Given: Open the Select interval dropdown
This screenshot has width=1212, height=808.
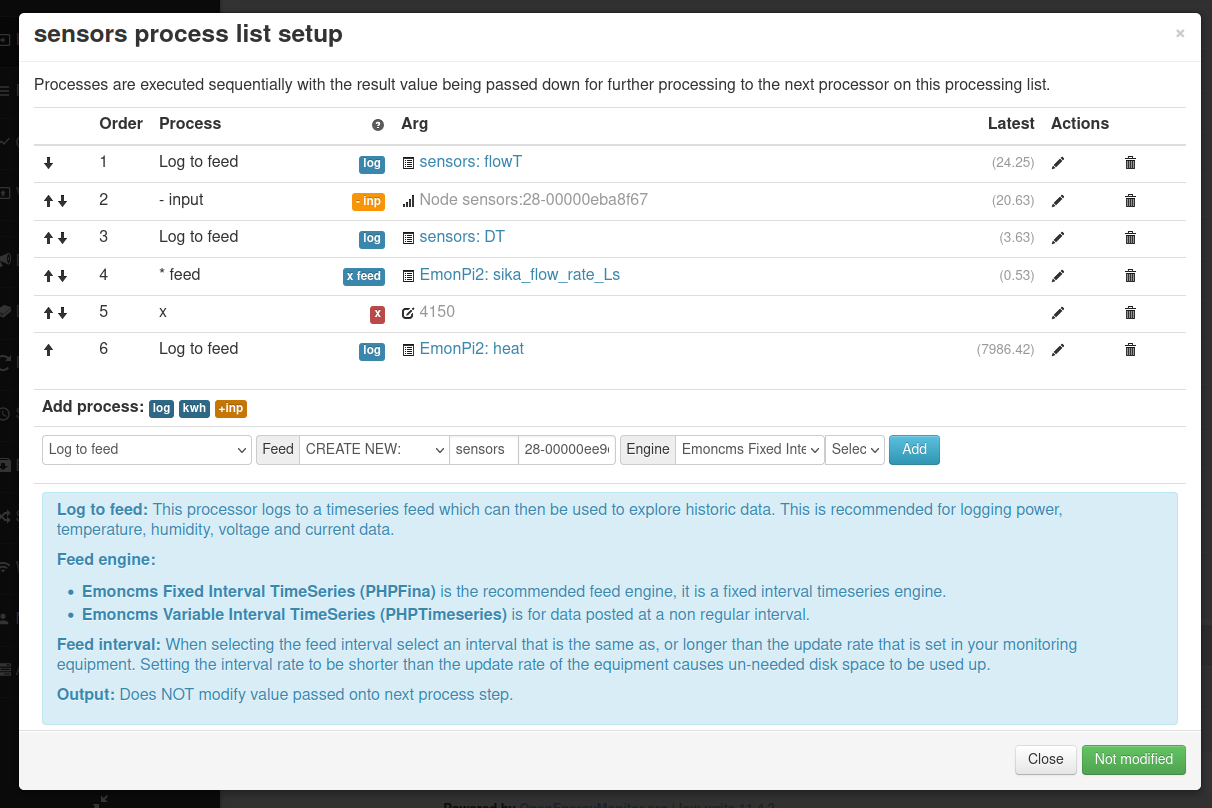Looking at the screenshot, I should [855, 450].
